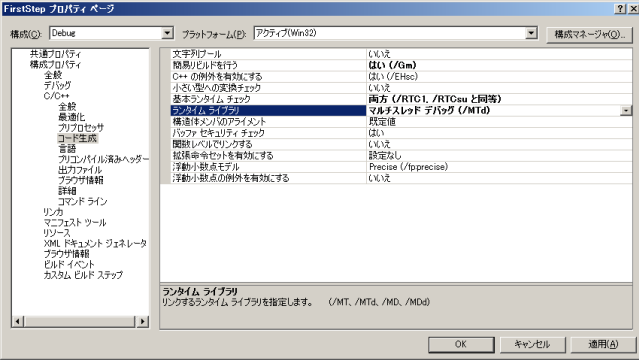Click the 基本ランタイム チェック property

pos(268,99)
